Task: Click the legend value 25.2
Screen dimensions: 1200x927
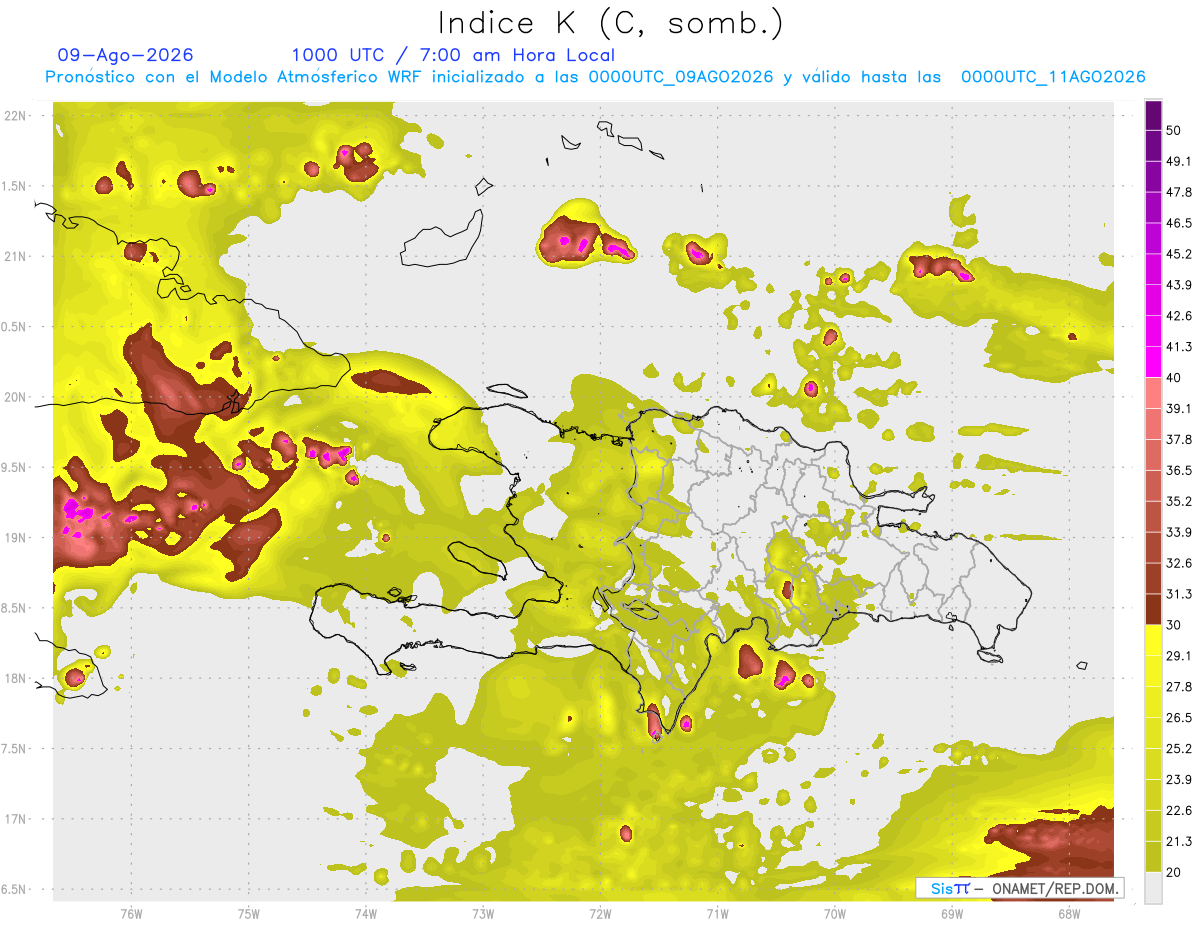Action: [x=1178, y=748]
